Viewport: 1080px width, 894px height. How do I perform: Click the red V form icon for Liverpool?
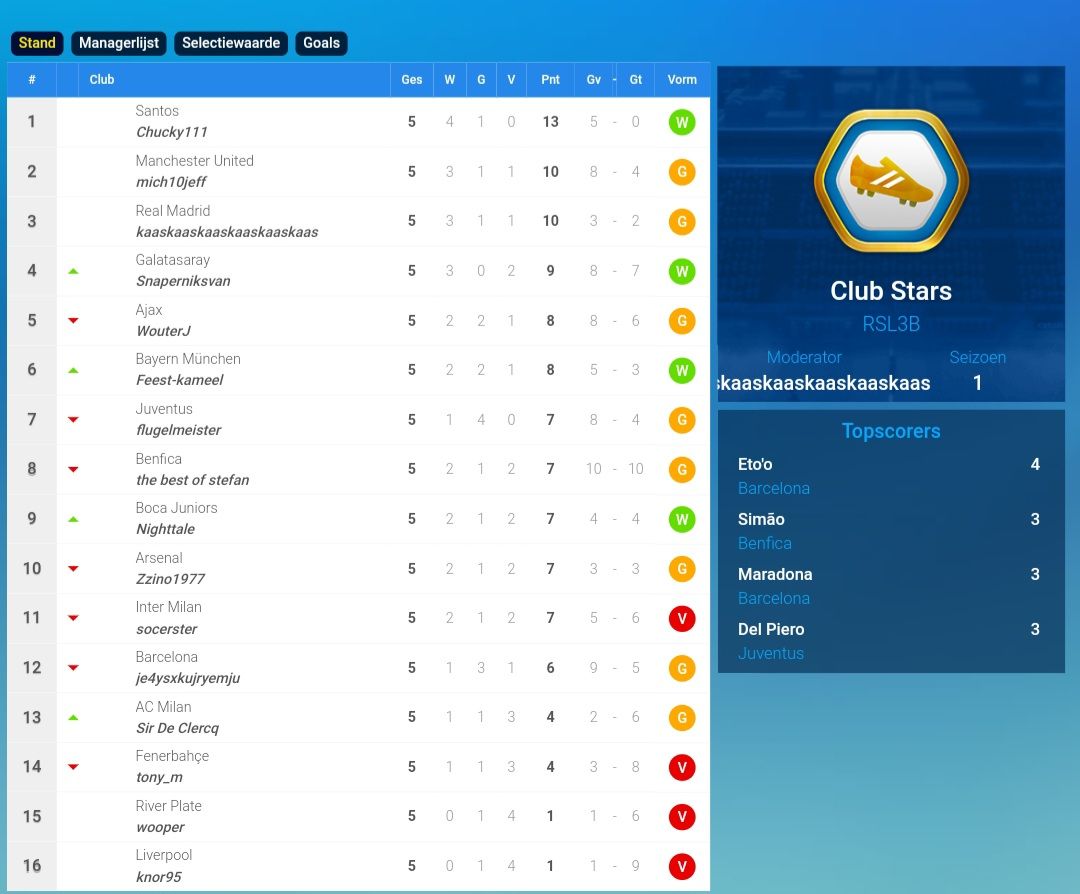(682, 866)
